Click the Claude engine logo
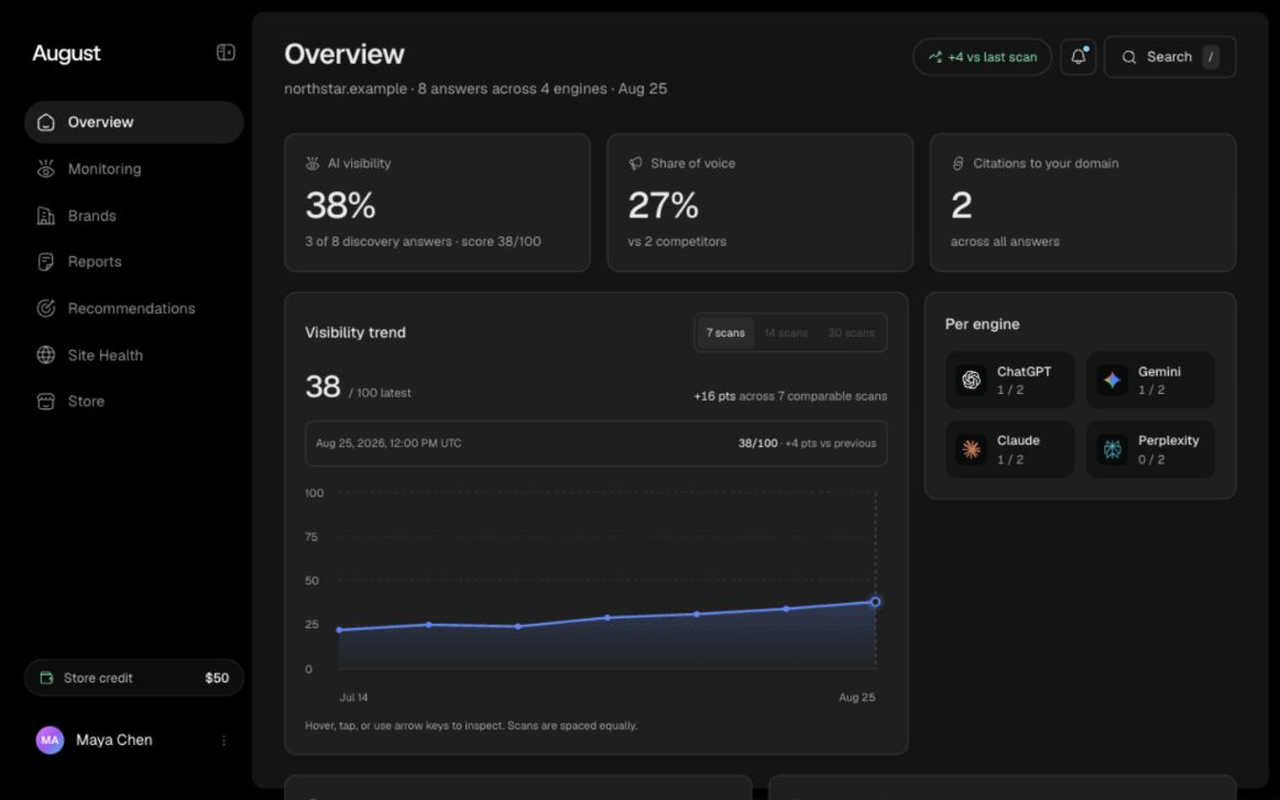The height and width of the screenshot is (800, 1280). 971,449
